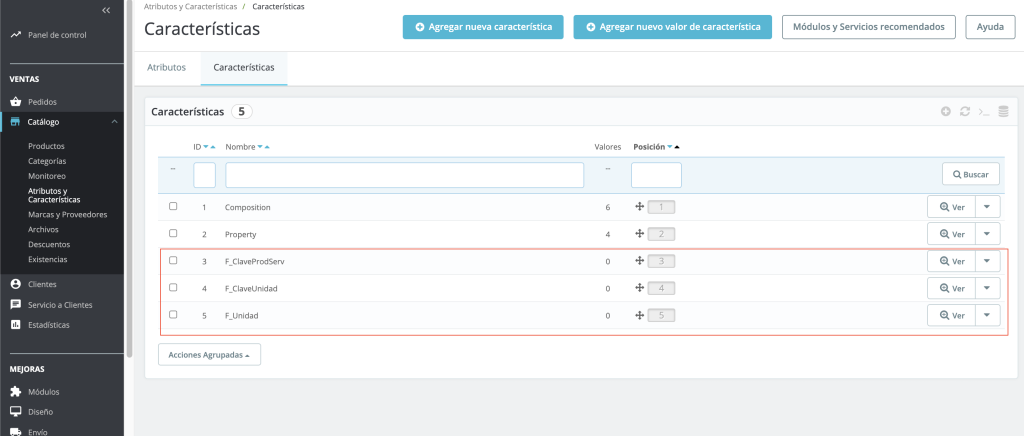1024x436 pixels.
Task: Click Agregar nueva característica button
Action: 483,27
